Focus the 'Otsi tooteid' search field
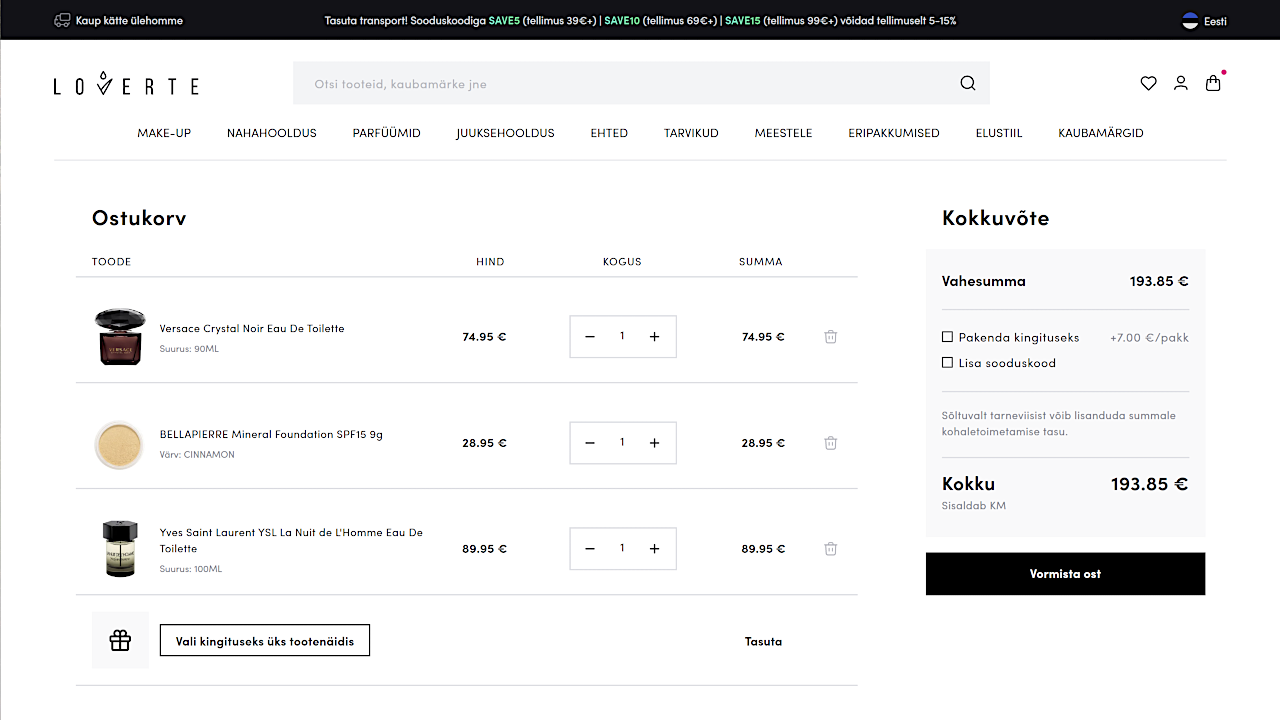Viewport: 1280px width, 720px height. [641, 83]
